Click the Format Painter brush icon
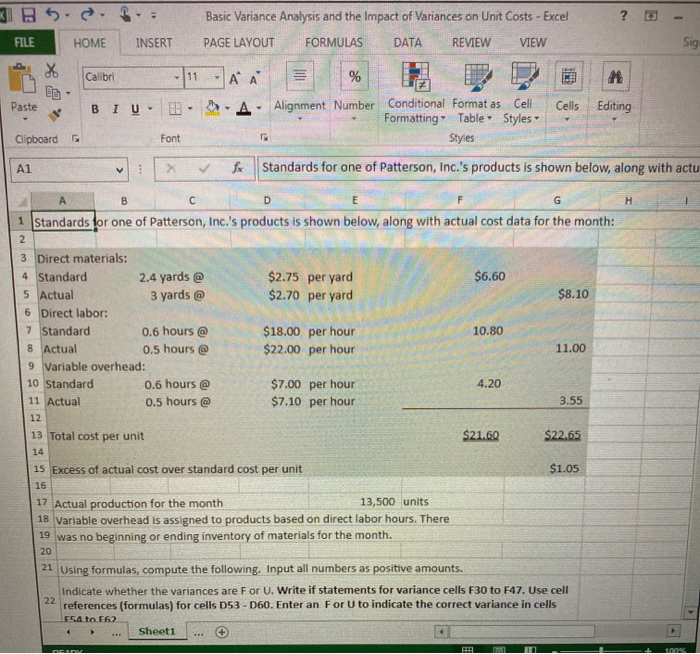The height and width of the screenshot is (654, 700). (x=54, y=115)
